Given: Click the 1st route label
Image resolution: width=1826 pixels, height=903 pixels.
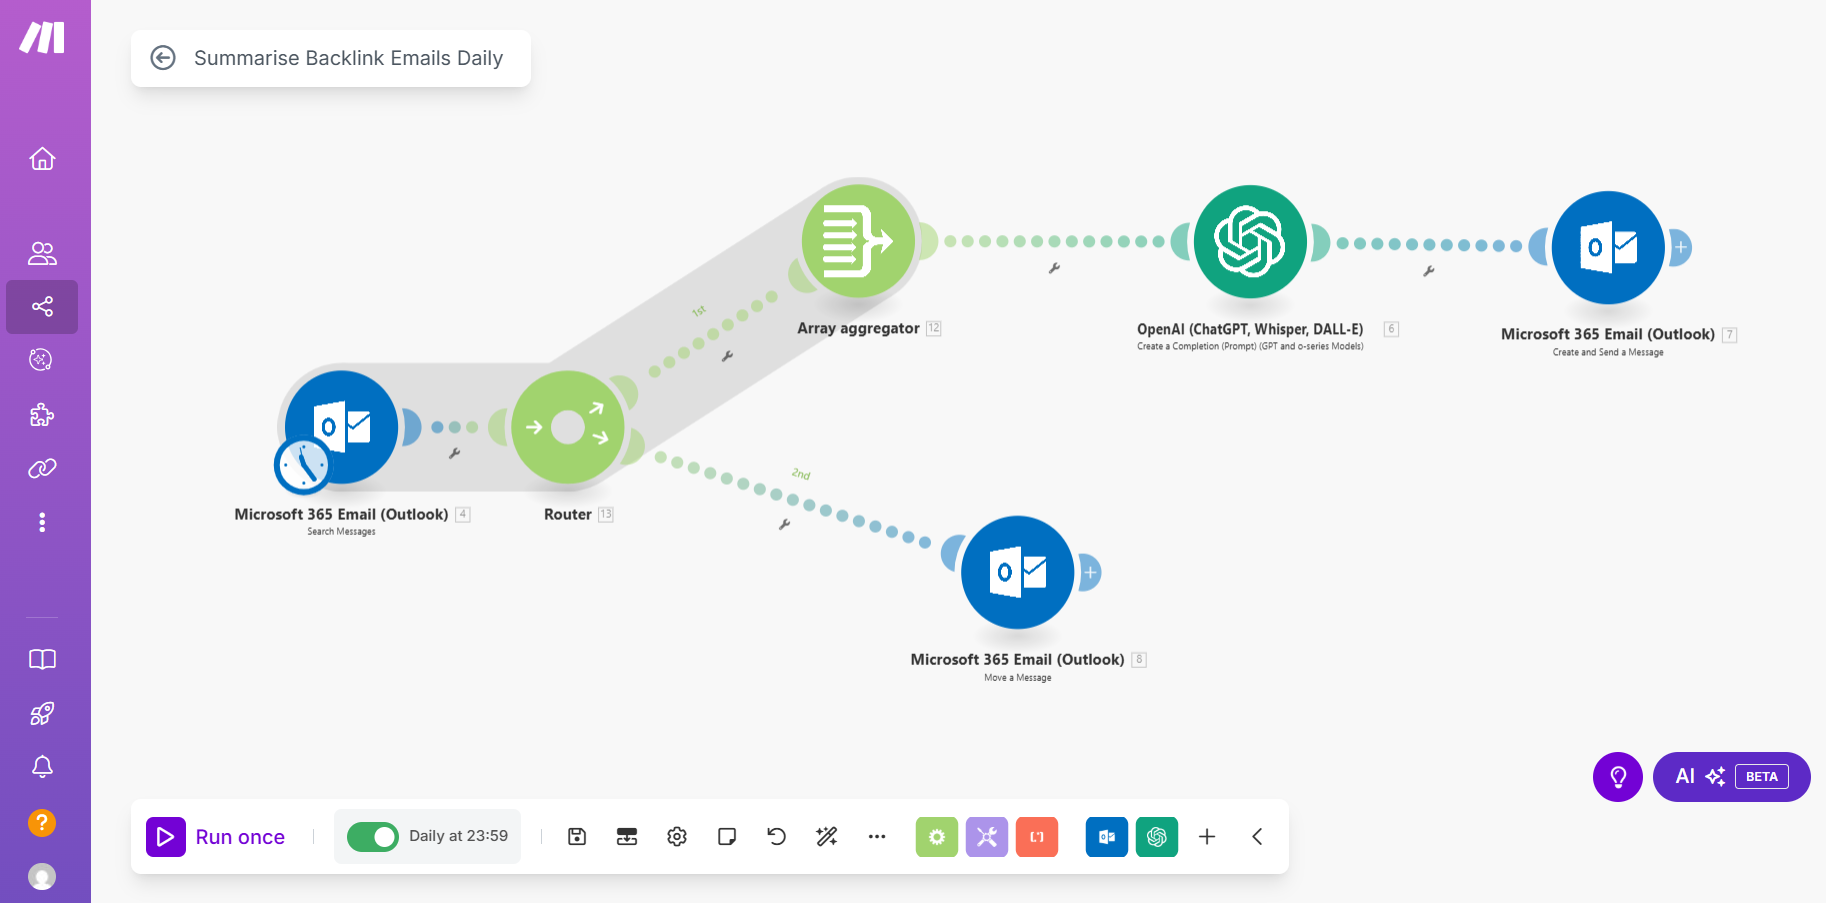Looking at the screenshot, I should tap(699, 311).
